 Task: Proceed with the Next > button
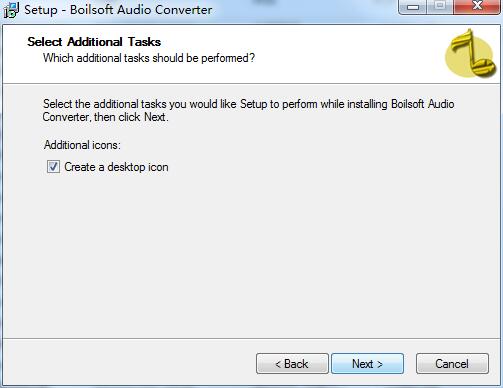(x=367, y=364)
